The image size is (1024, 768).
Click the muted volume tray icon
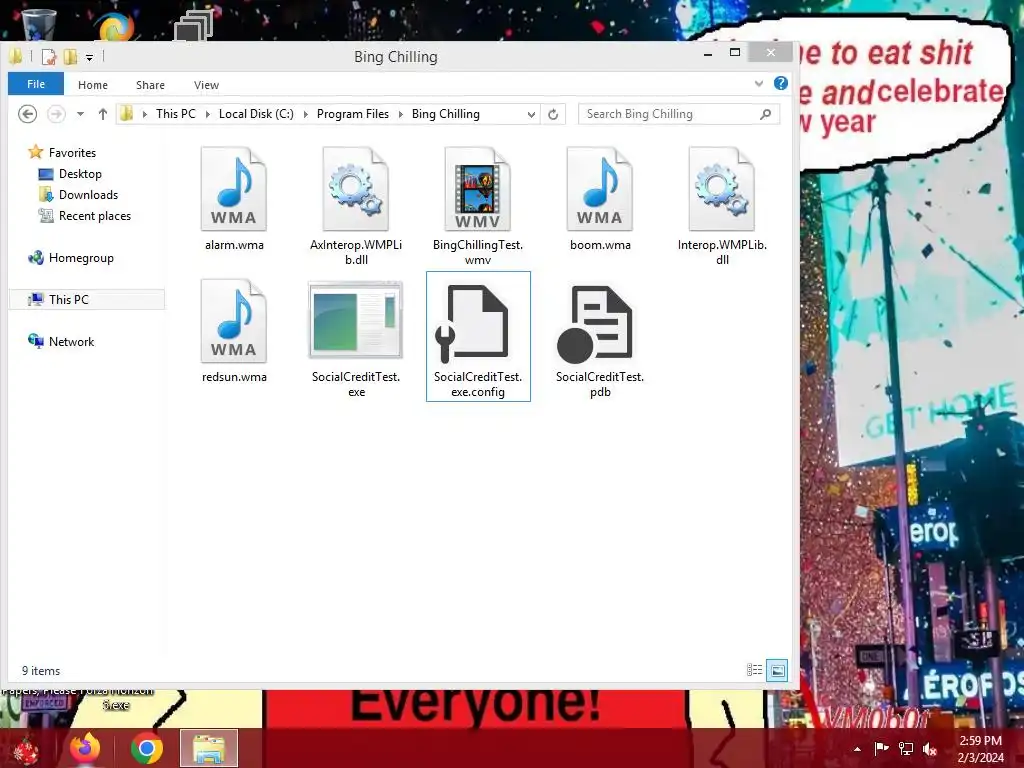point(930,749)
